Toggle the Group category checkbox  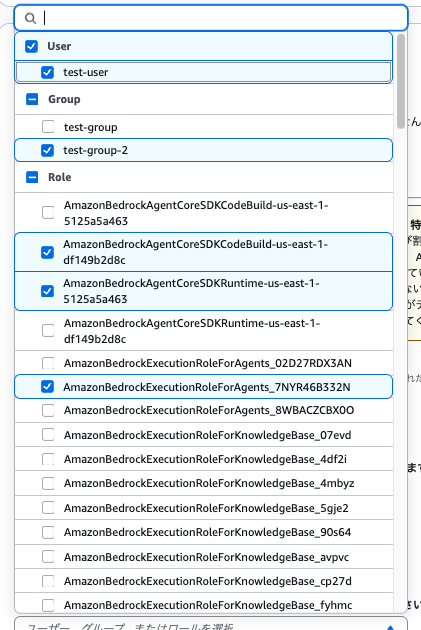(32, 99)
